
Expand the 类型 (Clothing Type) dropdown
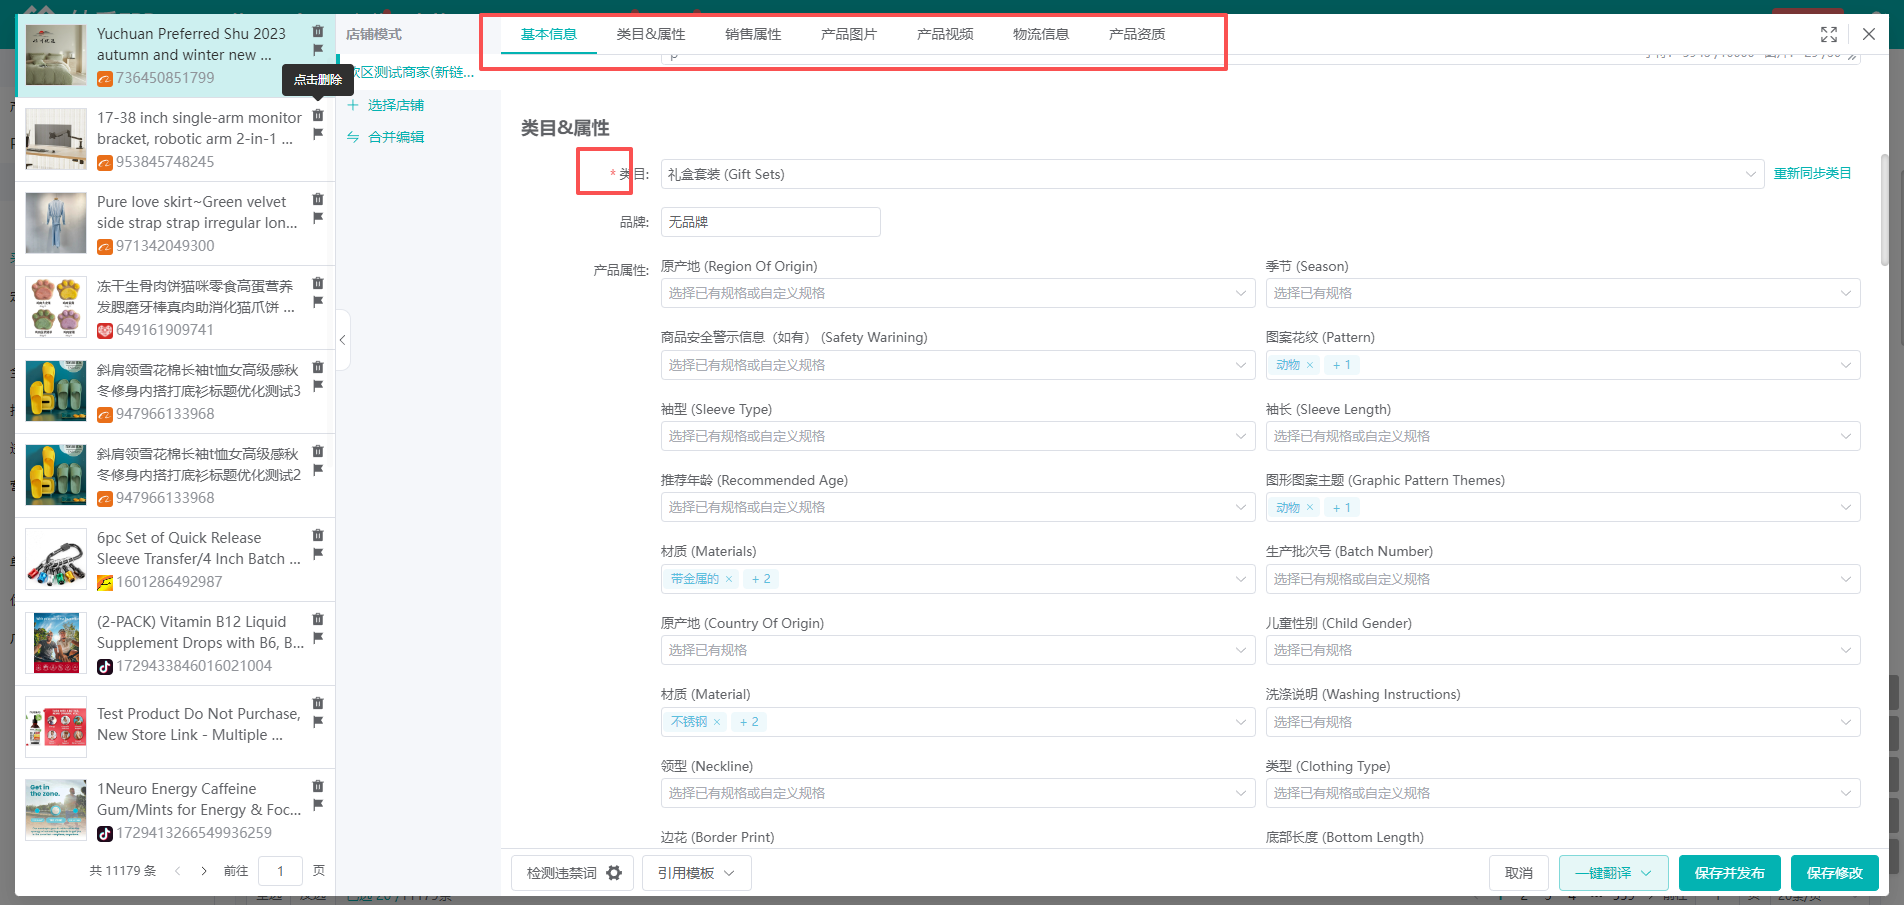tap(1563, 793)
